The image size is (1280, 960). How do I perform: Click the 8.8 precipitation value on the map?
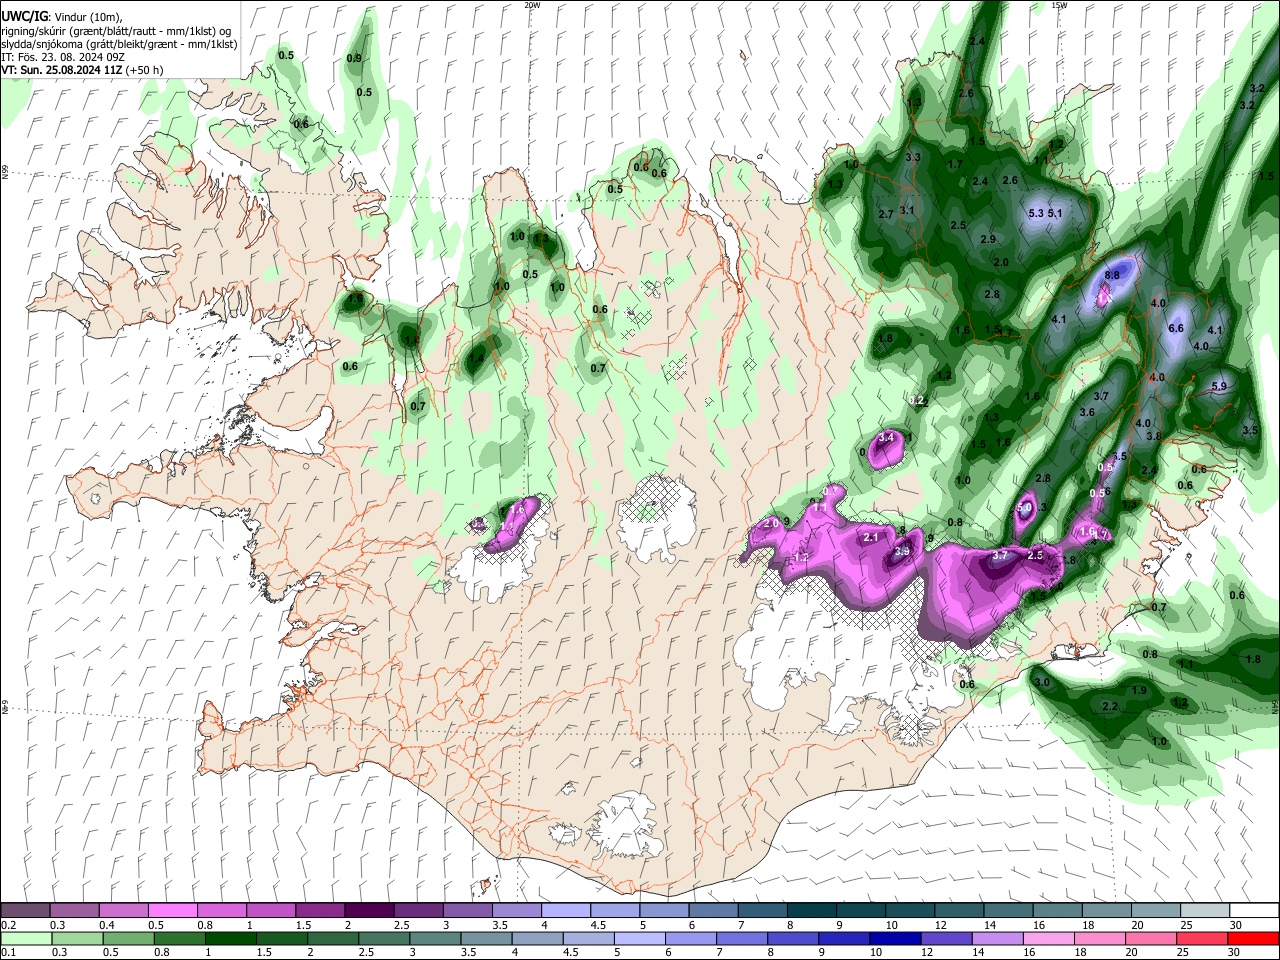tap(1111, 274)
